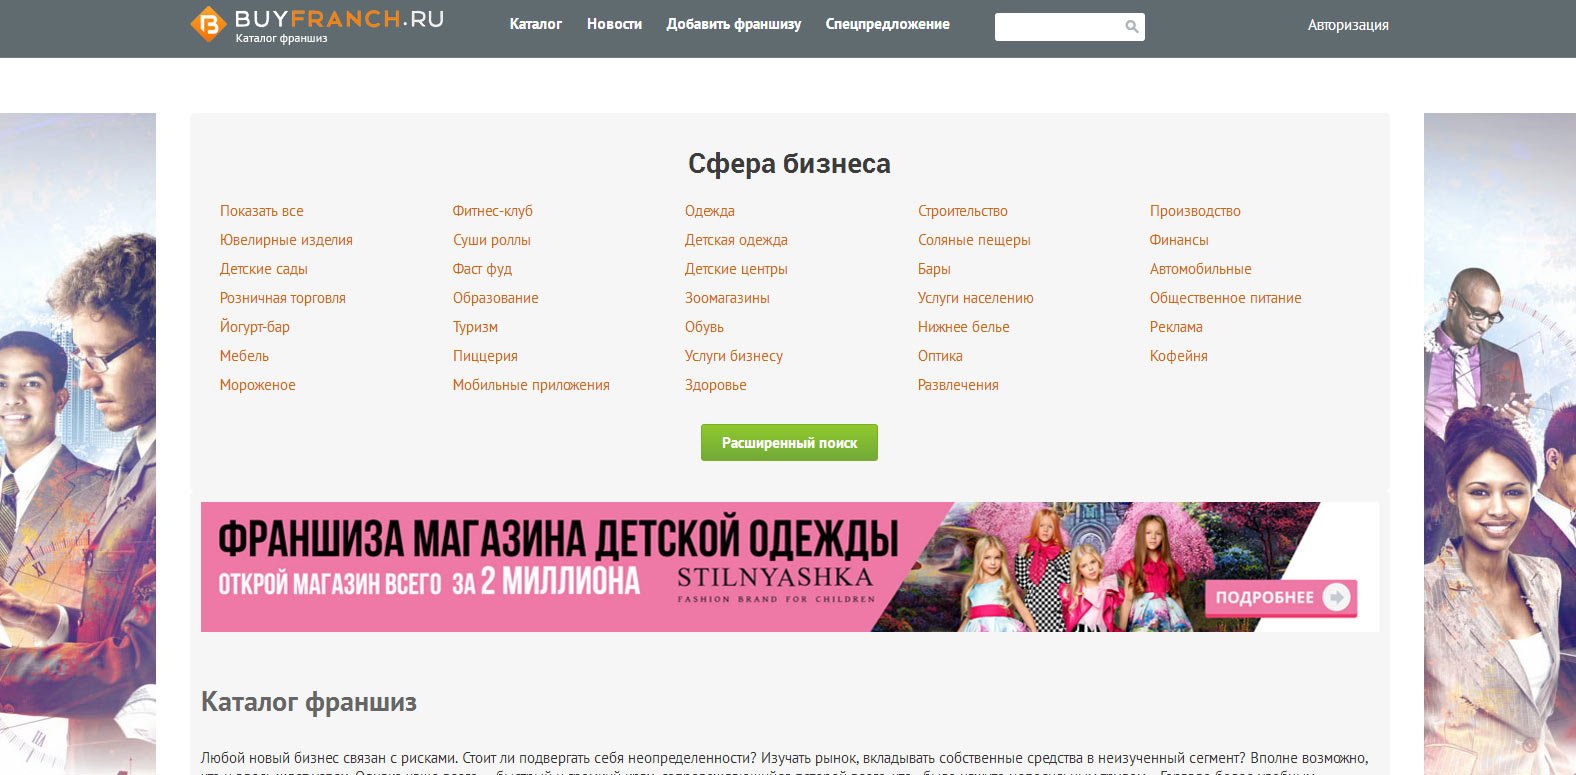
Task: Open the Каталог menu item
Action: tap(536, 24)
